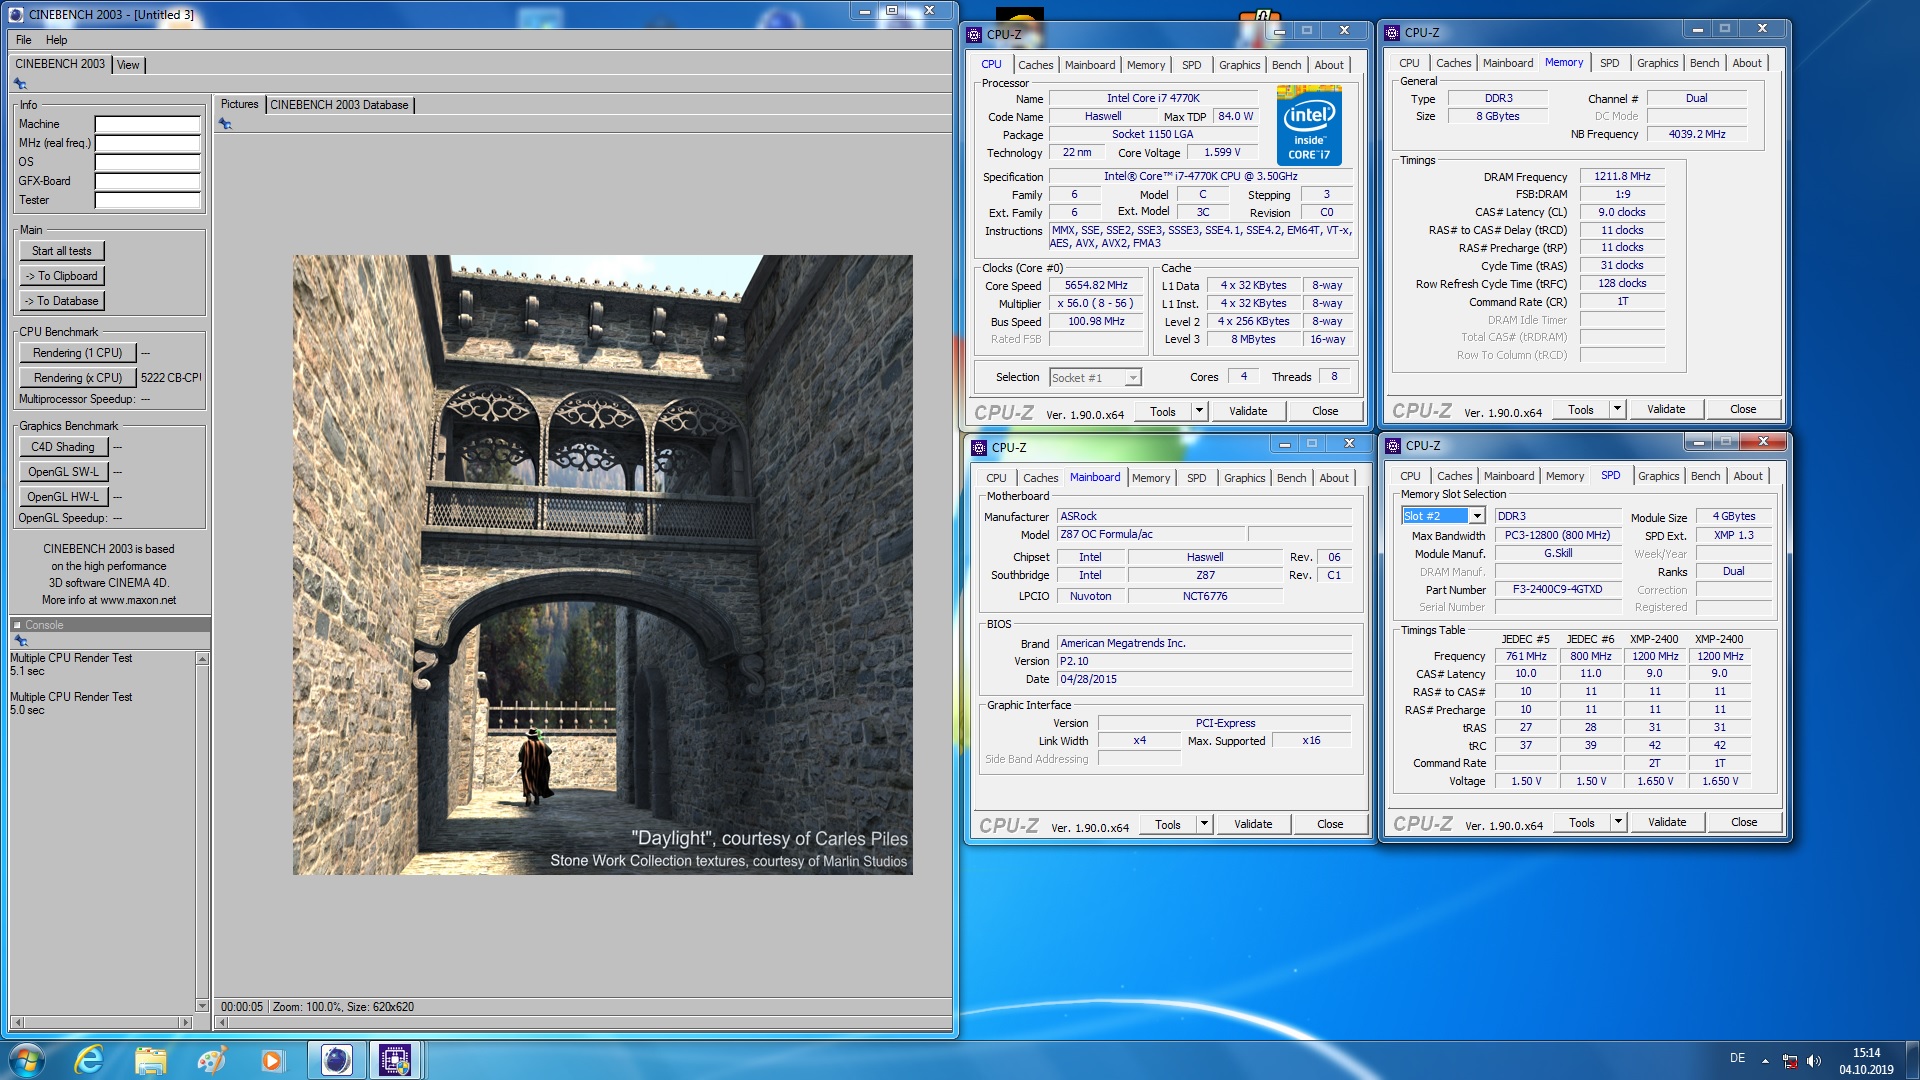
Task: Click console scrollbar down arrow
Action: click(202, 1006)
